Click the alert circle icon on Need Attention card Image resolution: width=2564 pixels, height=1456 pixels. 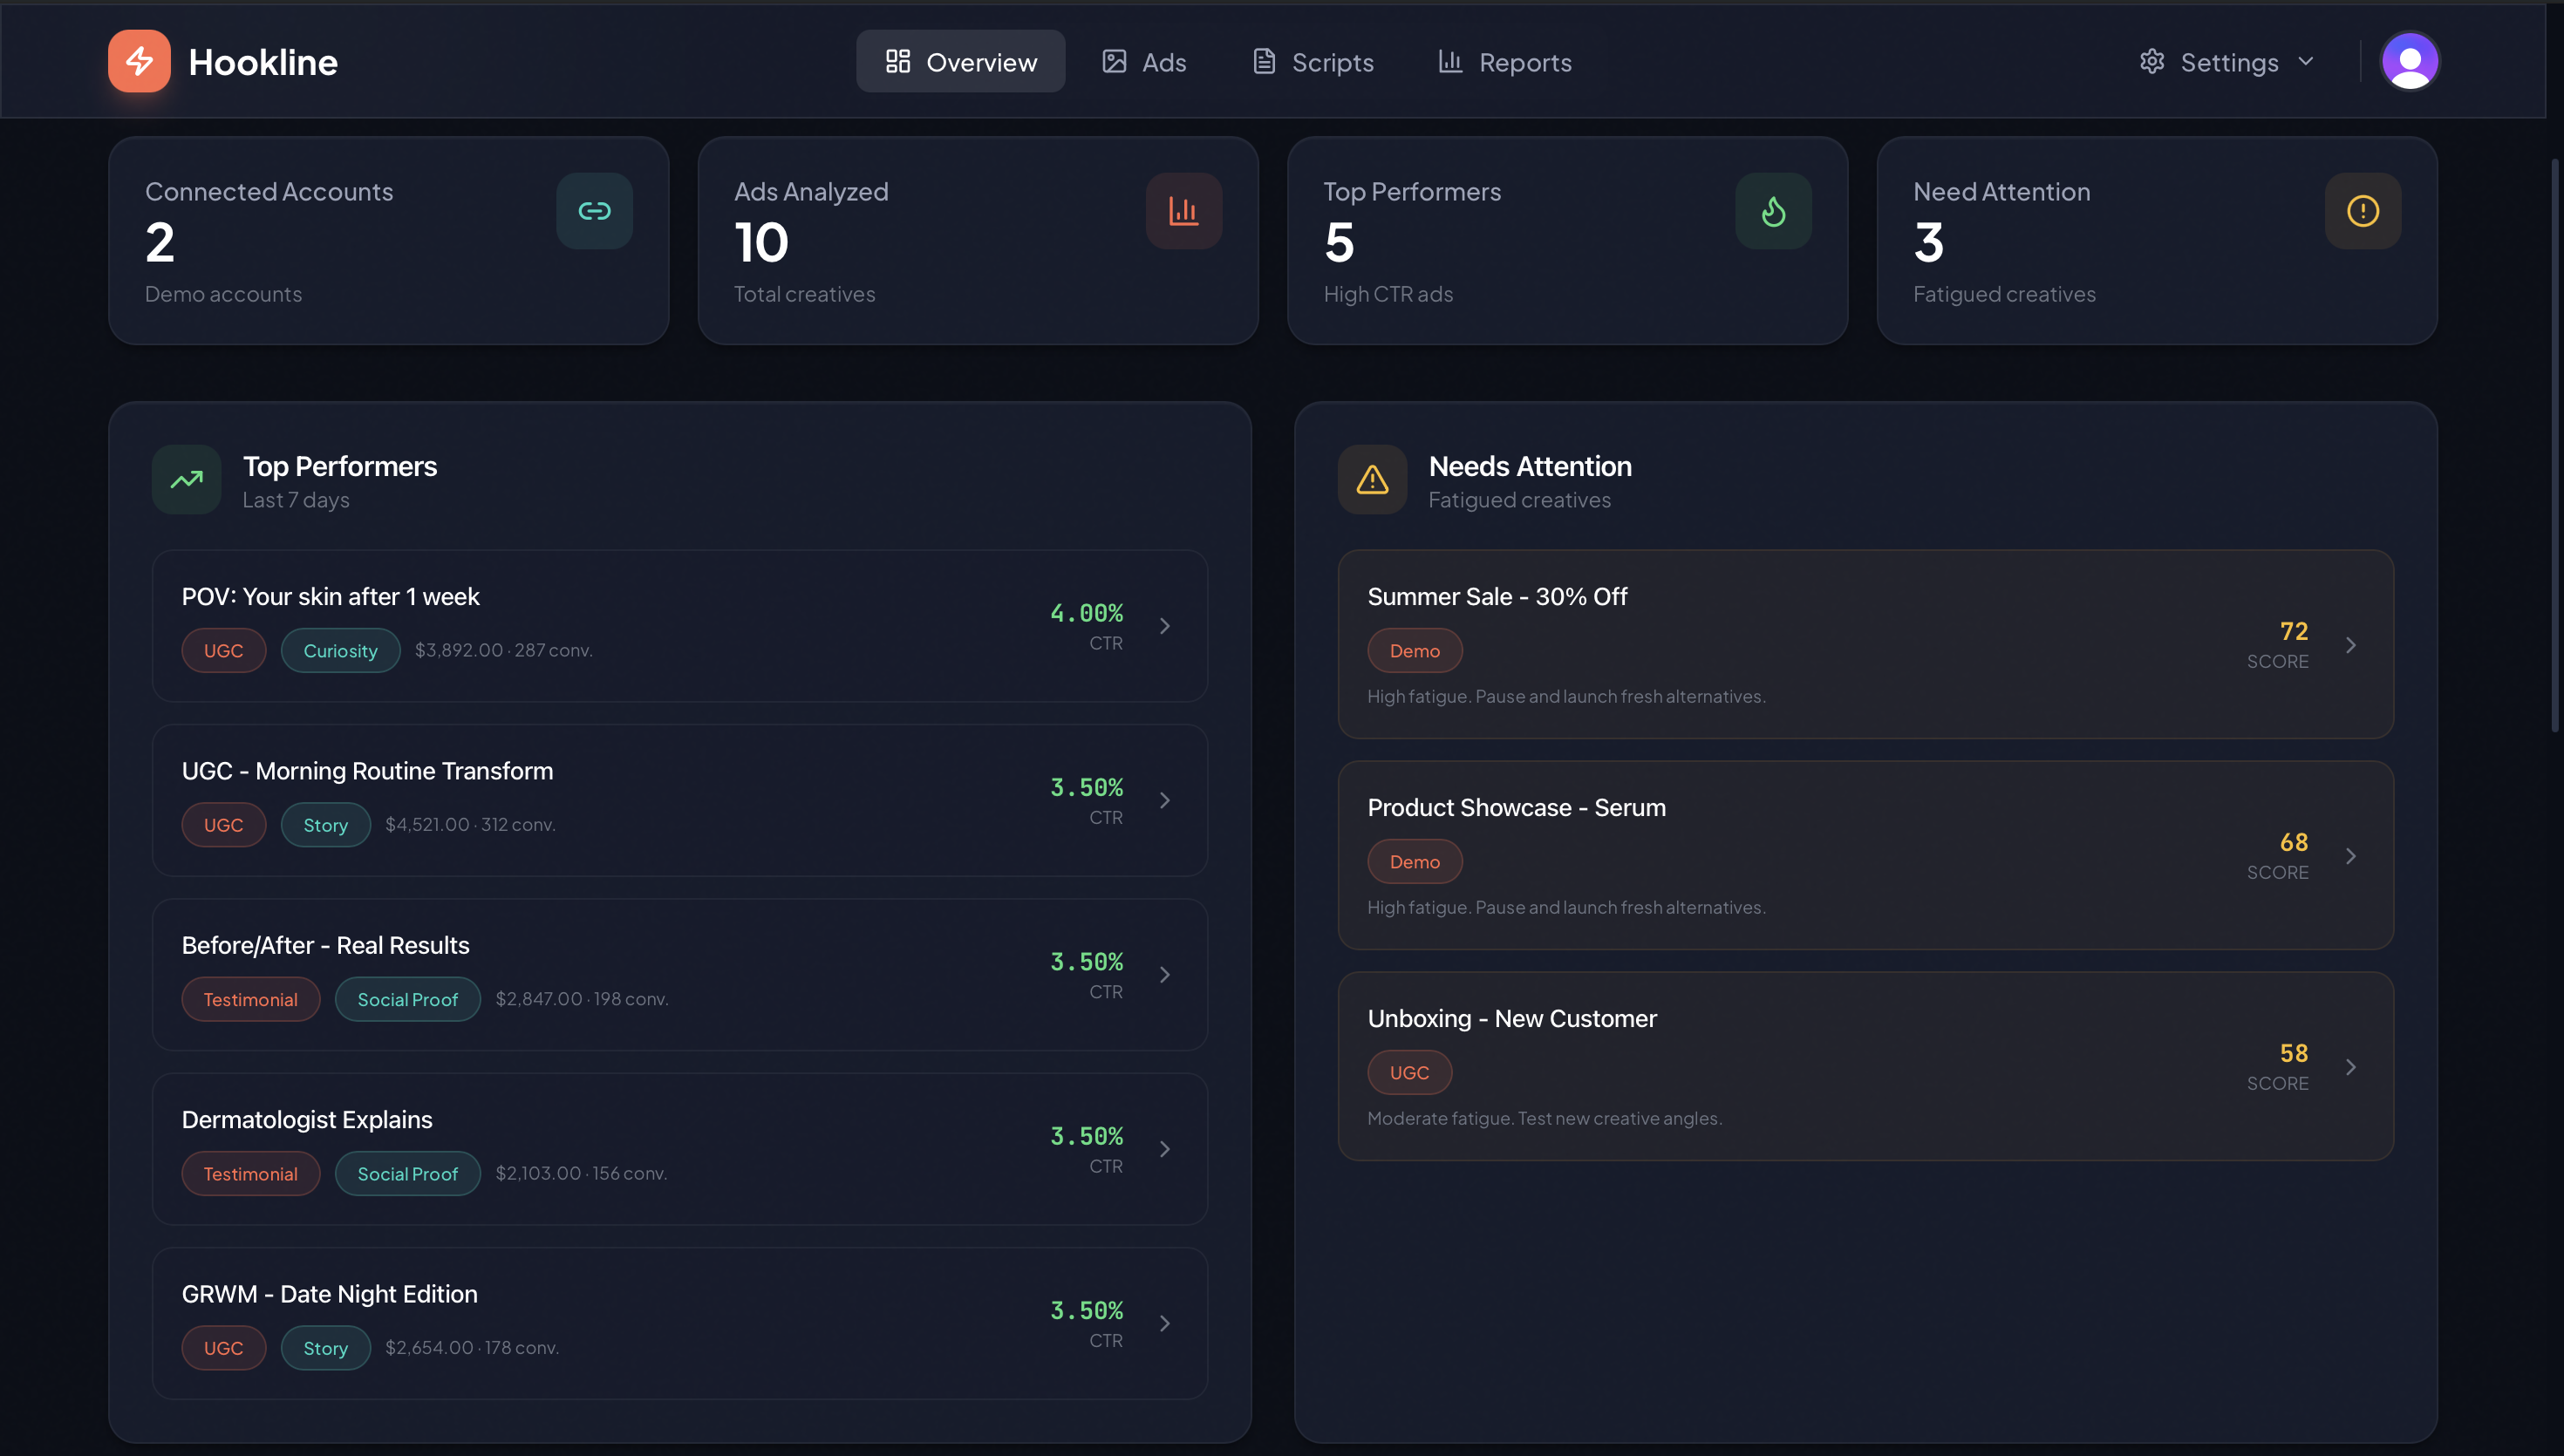coord(2362,211)
